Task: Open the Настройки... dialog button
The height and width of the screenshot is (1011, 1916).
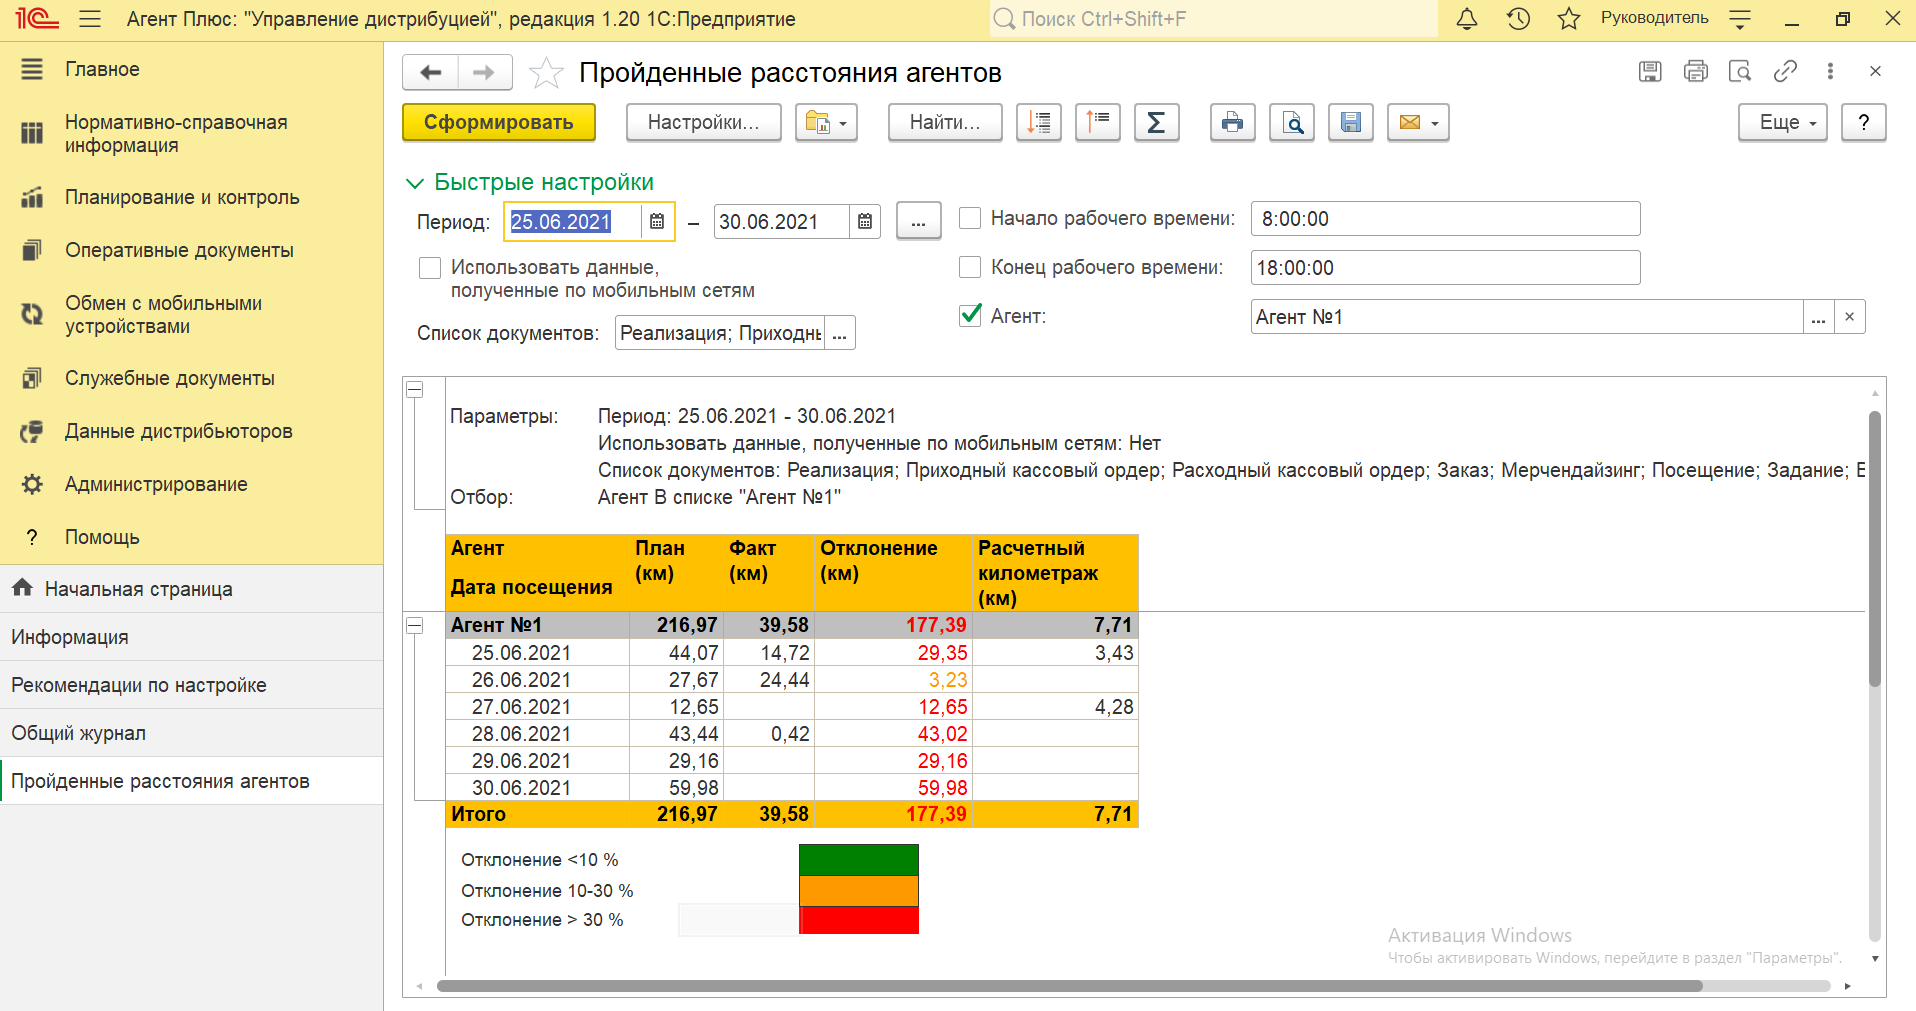Action: point(703,123)
